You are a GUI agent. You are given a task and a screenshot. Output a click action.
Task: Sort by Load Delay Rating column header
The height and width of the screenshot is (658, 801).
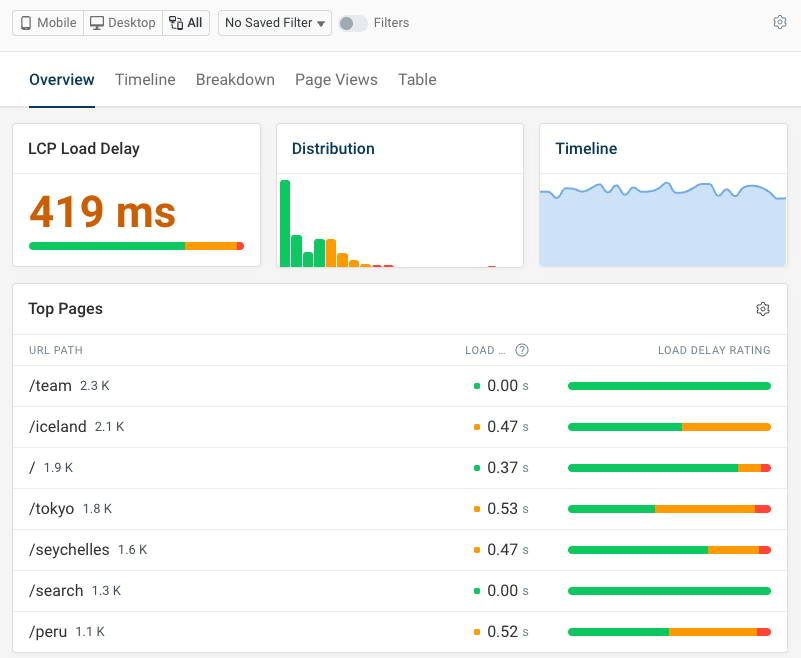click(714, 350)
